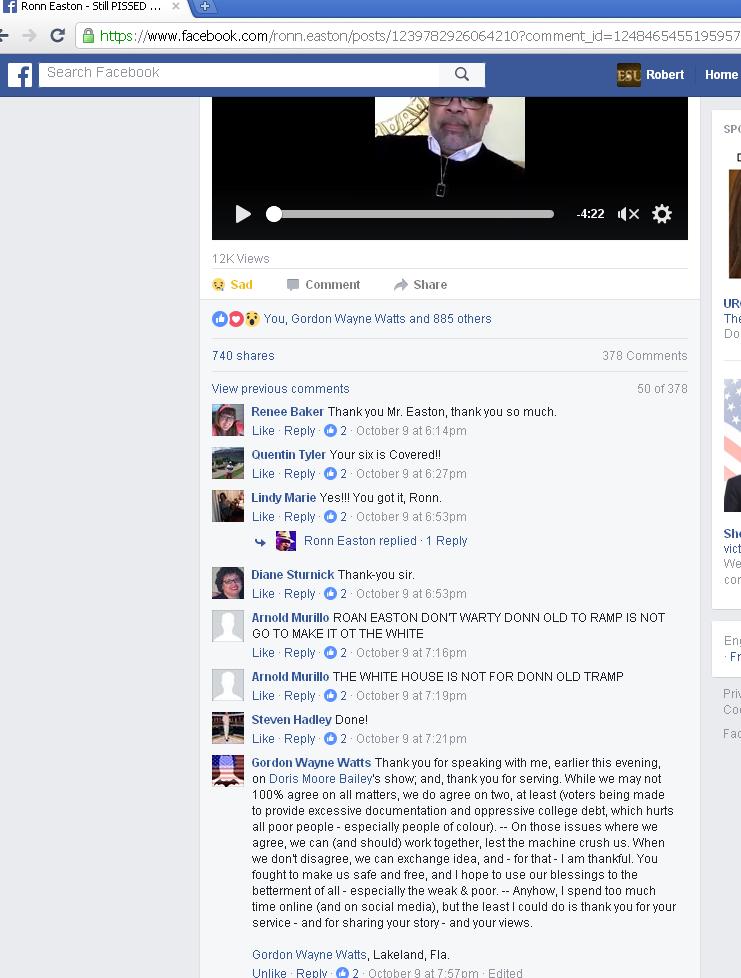Open the 740 shares list
The height and width of the screenshot is (978, 741).
pos(243,356)
